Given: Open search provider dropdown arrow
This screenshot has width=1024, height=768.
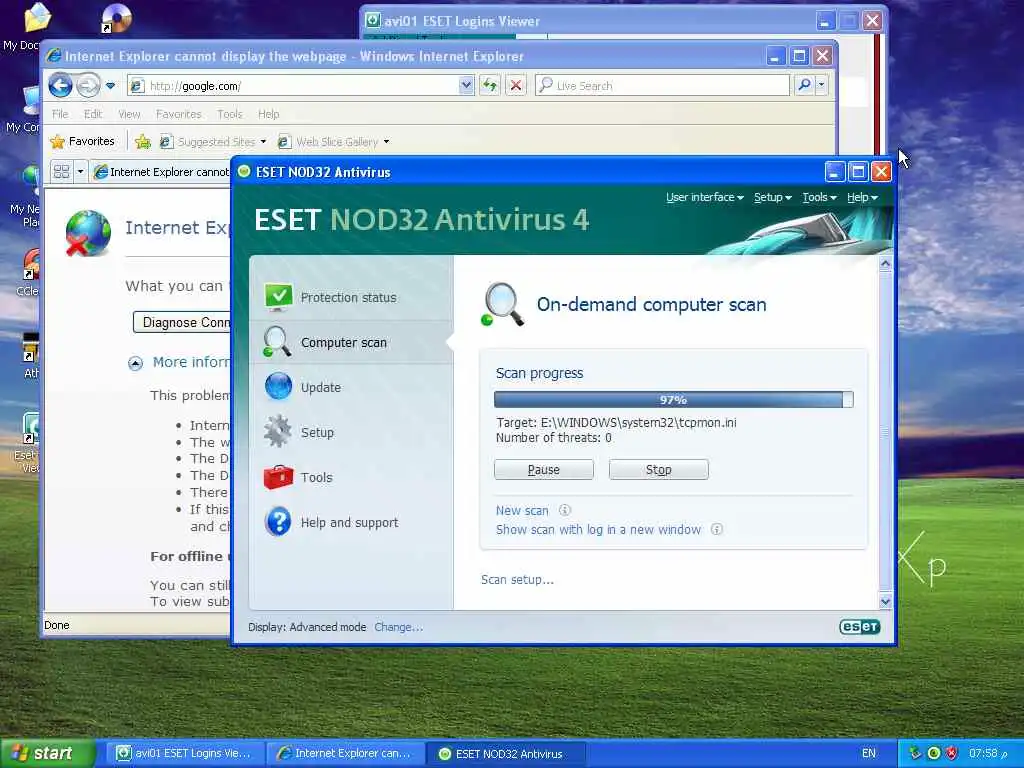Looking at the screenshot, I should [x=822, y=85].
